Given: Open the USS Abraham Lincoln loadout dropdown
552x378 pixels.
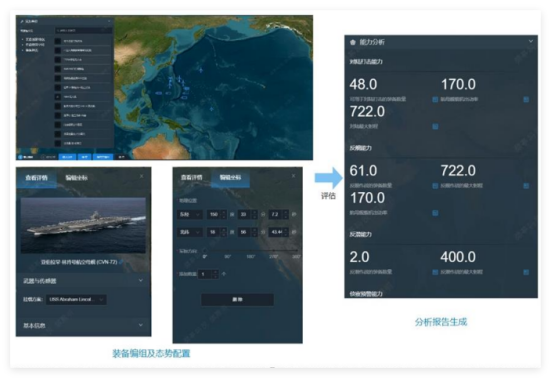Looking at the screenshot, I should [76, 300].
